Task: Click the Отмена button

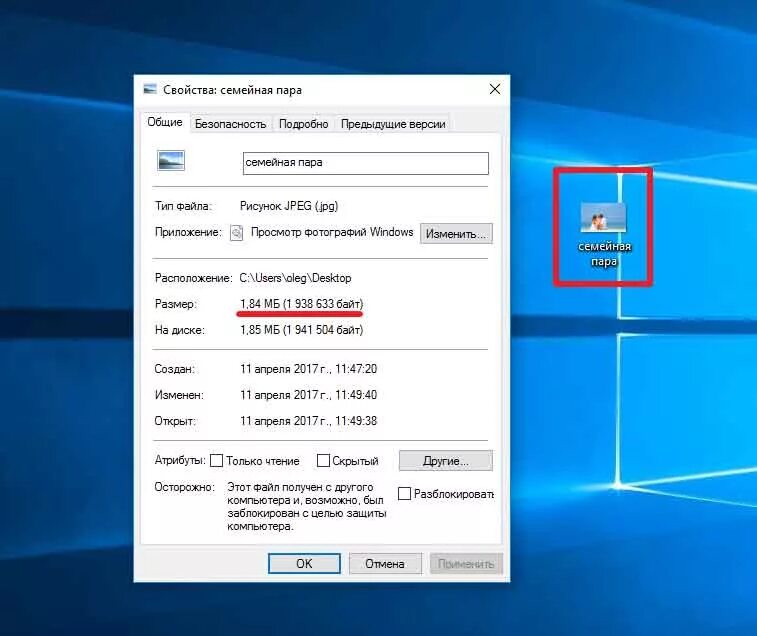Action: point(385,564)
